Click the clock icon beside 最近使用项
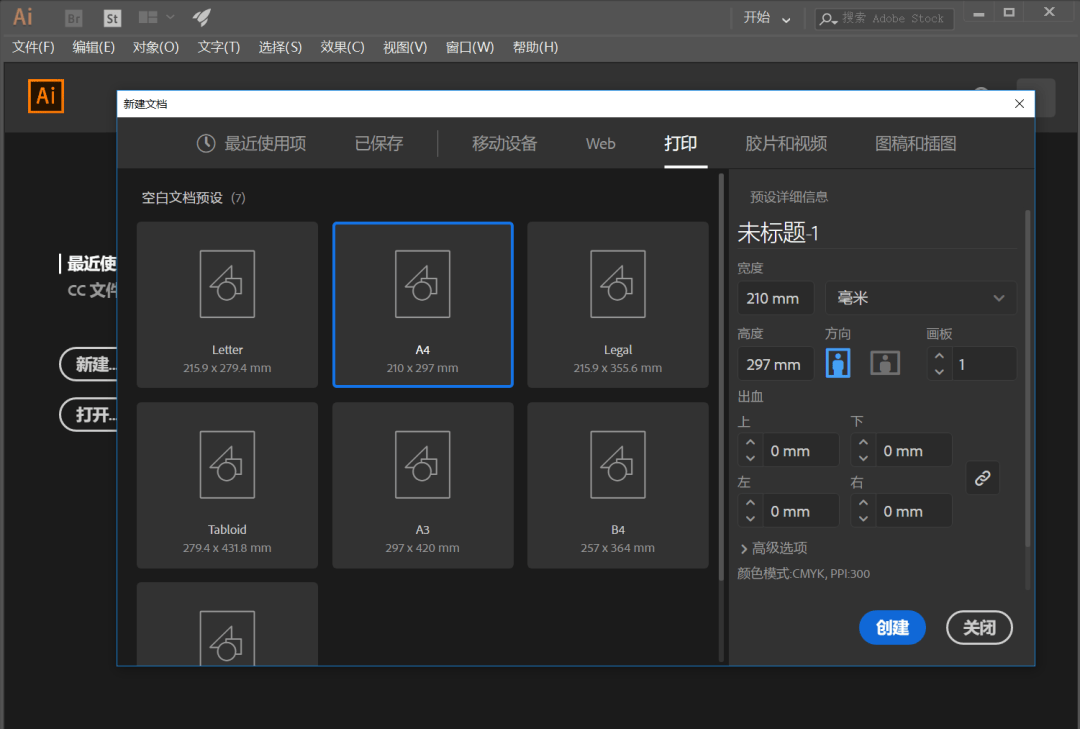 tap(205, 143)
